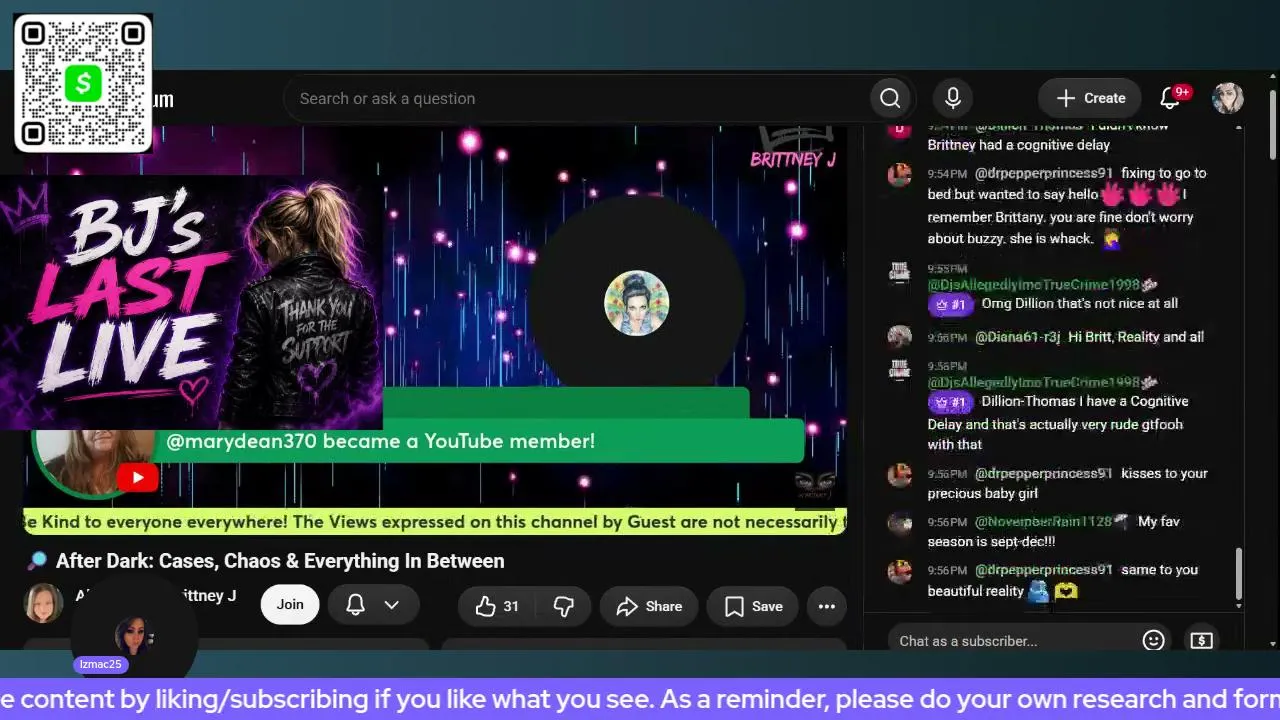Image resolution: width=1280 pixels, height=720 pixels.
Task: Open more actions three-dot menu
Action: (x=826, y=606)
